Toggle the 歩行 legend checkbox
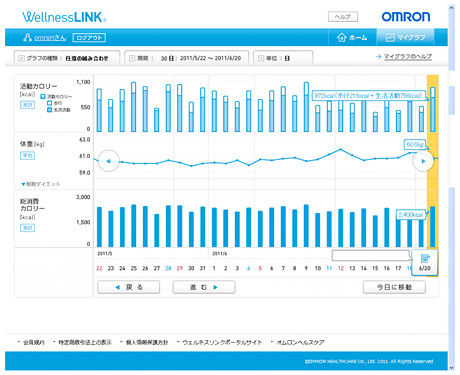This screenshot has width=460, height=375. (49, 103)
